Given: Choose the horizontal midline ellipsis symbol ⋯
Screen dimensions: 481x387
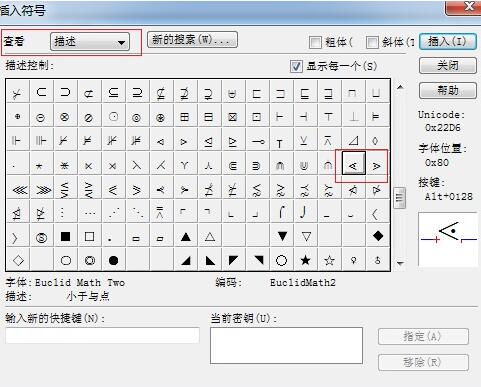Looking at the screenshot, I should [x=89, y=212].
